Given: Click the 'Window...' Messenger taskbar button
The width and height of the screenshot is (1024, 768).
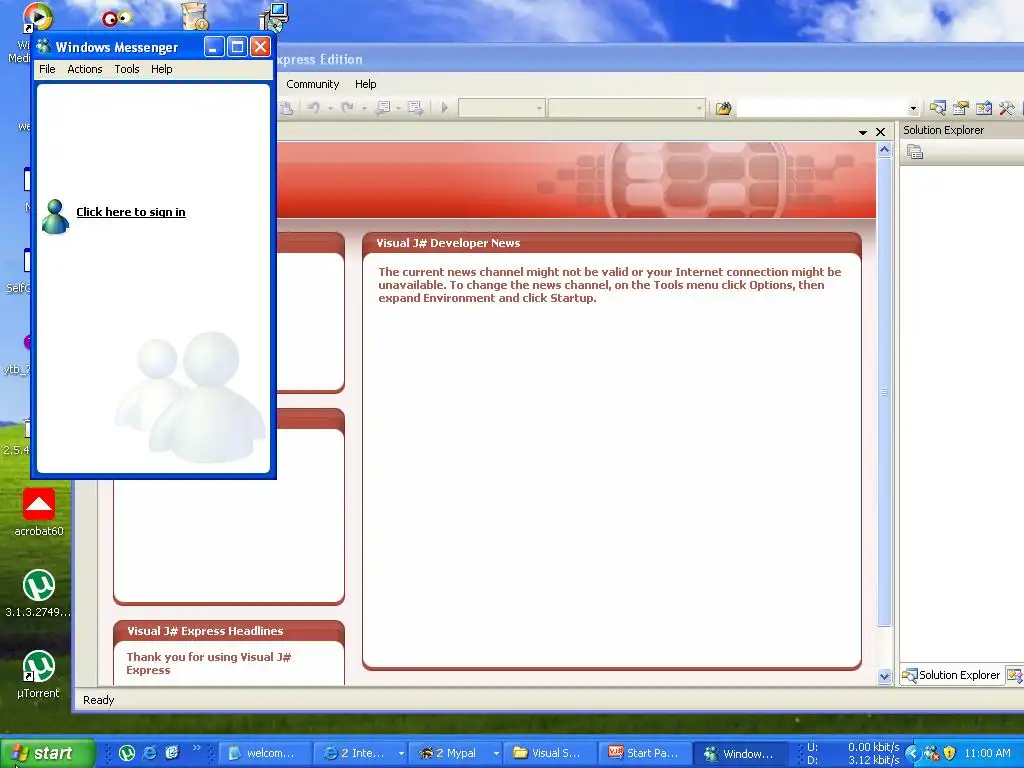Looking at the screenshot, I should (742, 753).
